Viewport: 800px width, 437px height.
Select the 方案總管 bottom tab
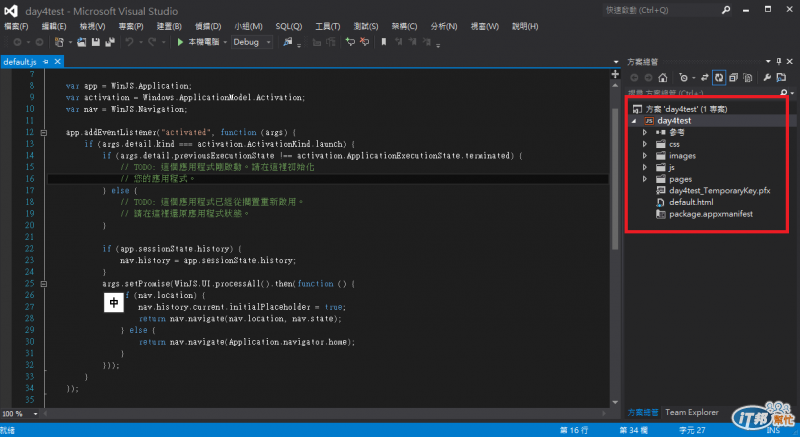tap(643, 413)
